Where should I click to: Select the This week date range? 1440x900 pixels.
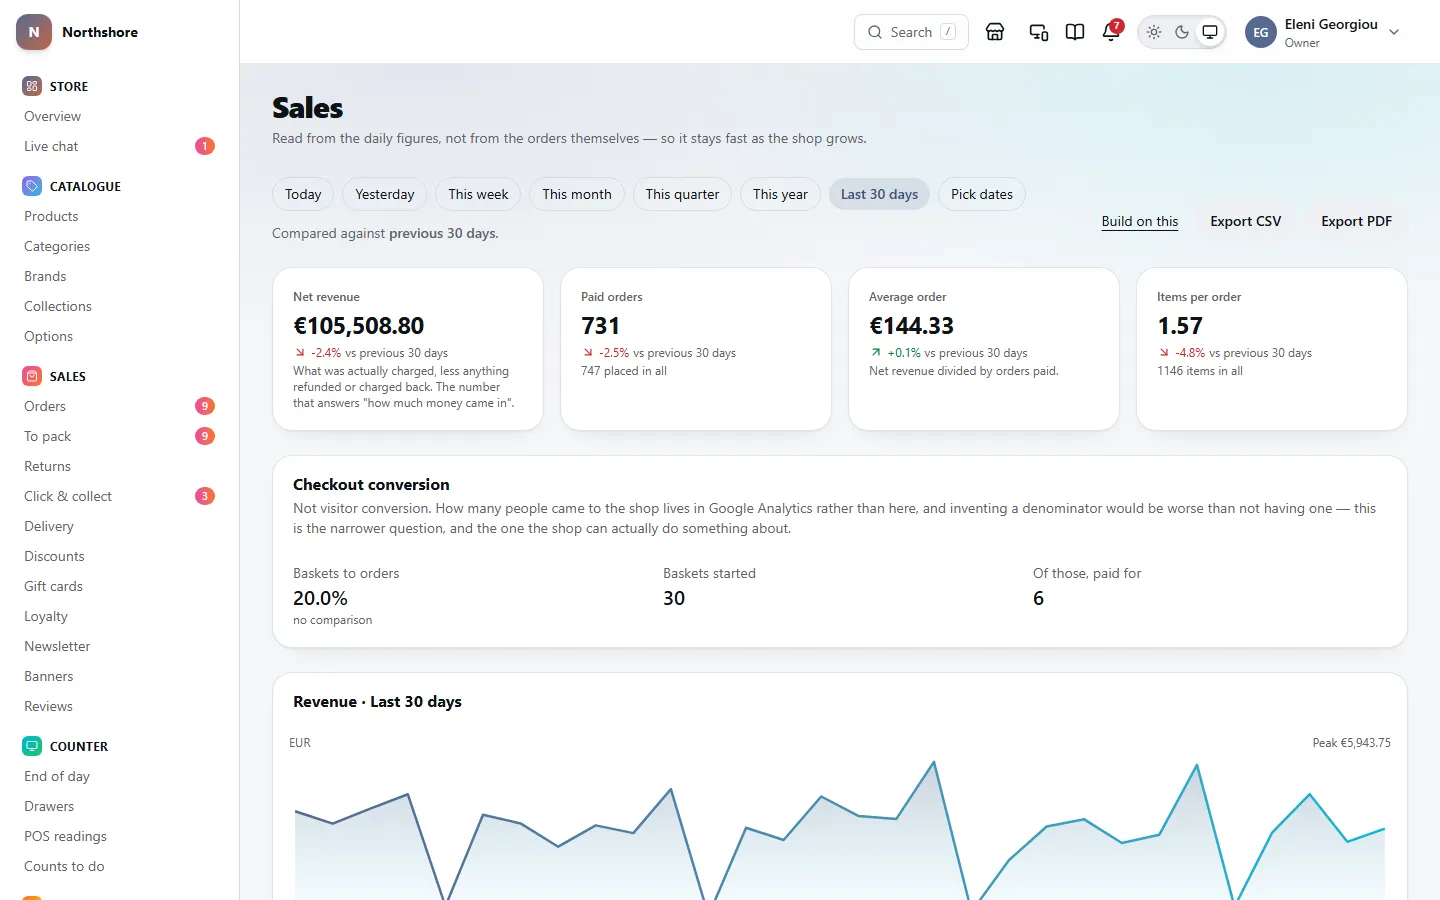pyautogui.click(x=478, y=194)
